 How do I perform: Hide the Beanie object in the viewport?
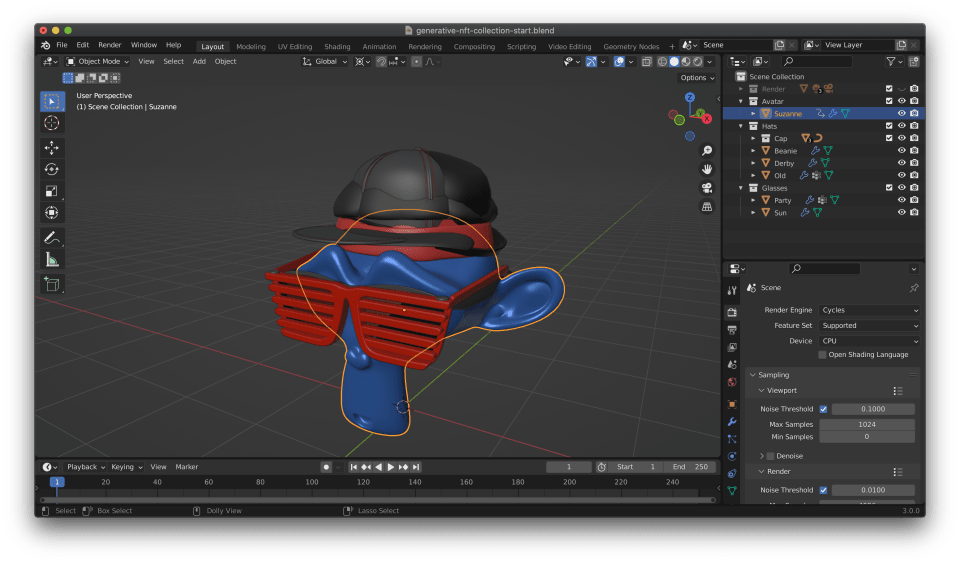(x=901, y=151)
